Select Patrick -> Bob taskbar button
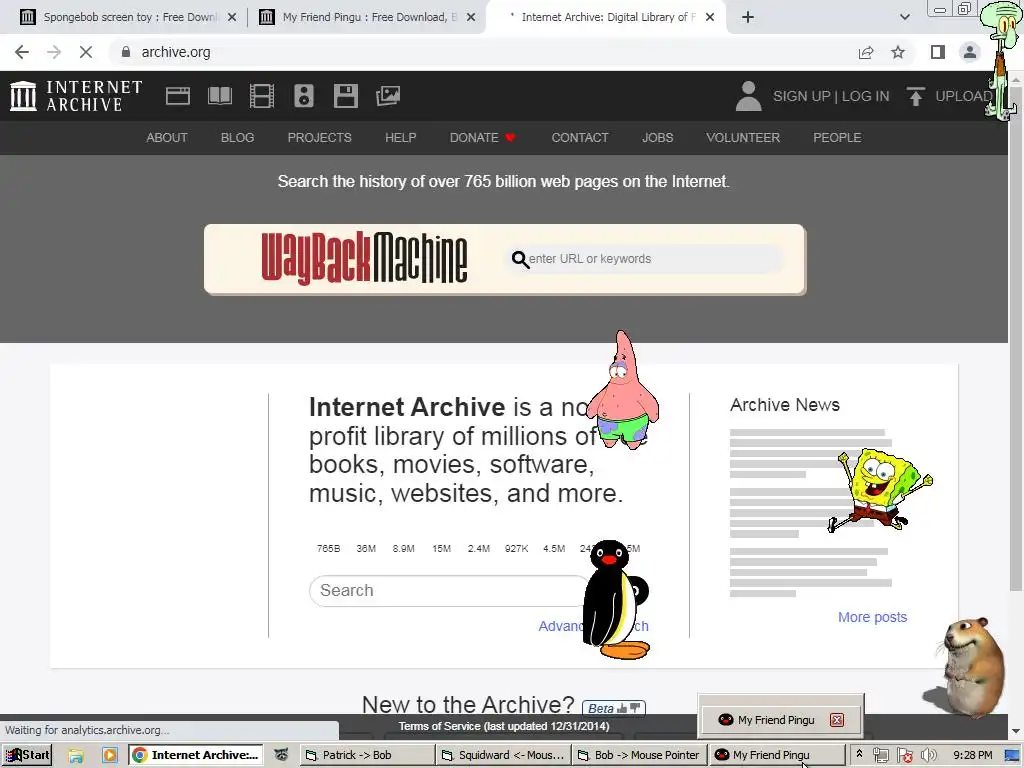This screenshot has width=1024, height=768. [x=367, y=755]
